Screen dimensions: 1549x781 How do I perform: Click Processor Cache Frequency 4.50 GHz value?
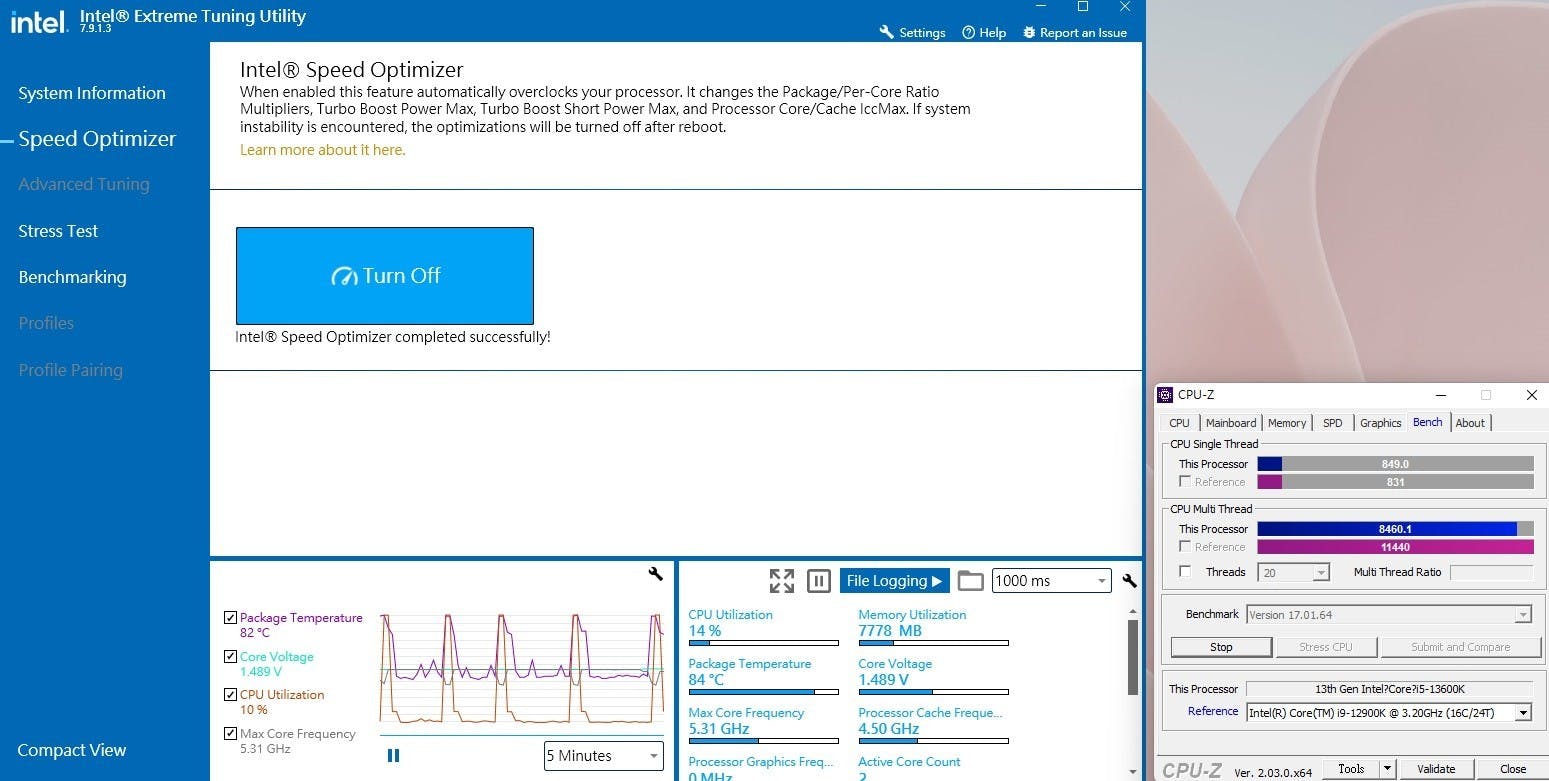coord(889,729)
